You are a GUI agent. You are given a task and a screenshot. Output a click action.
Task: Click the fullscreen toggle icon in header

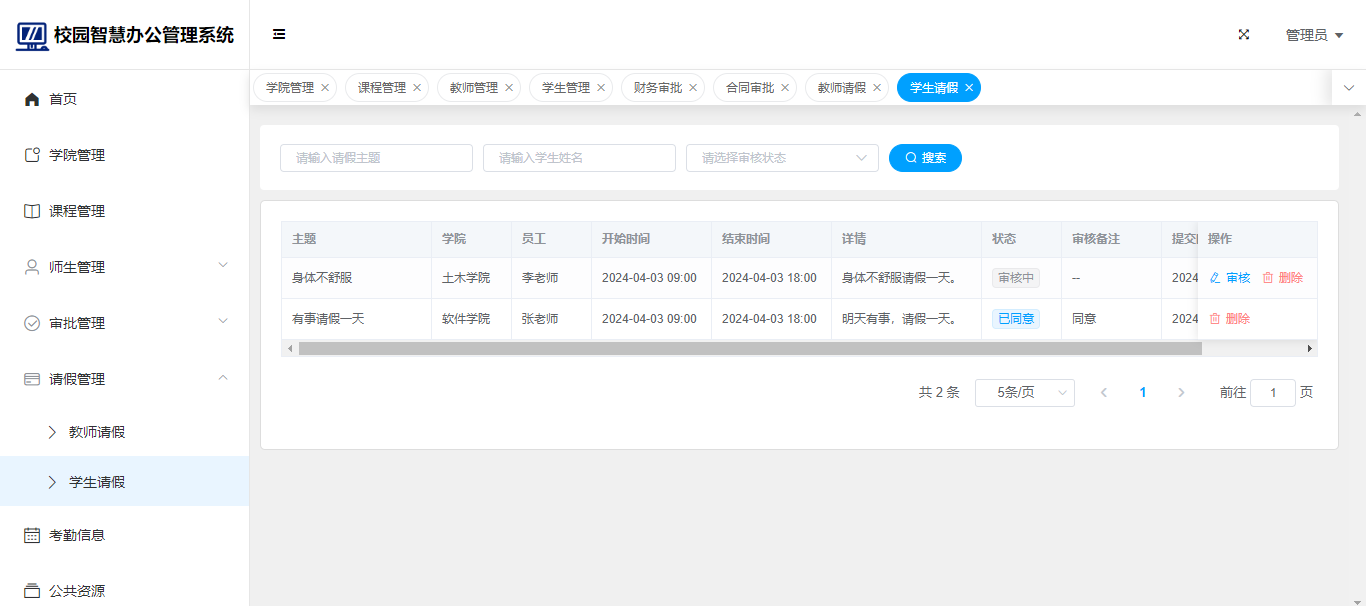coord(1244,34)
